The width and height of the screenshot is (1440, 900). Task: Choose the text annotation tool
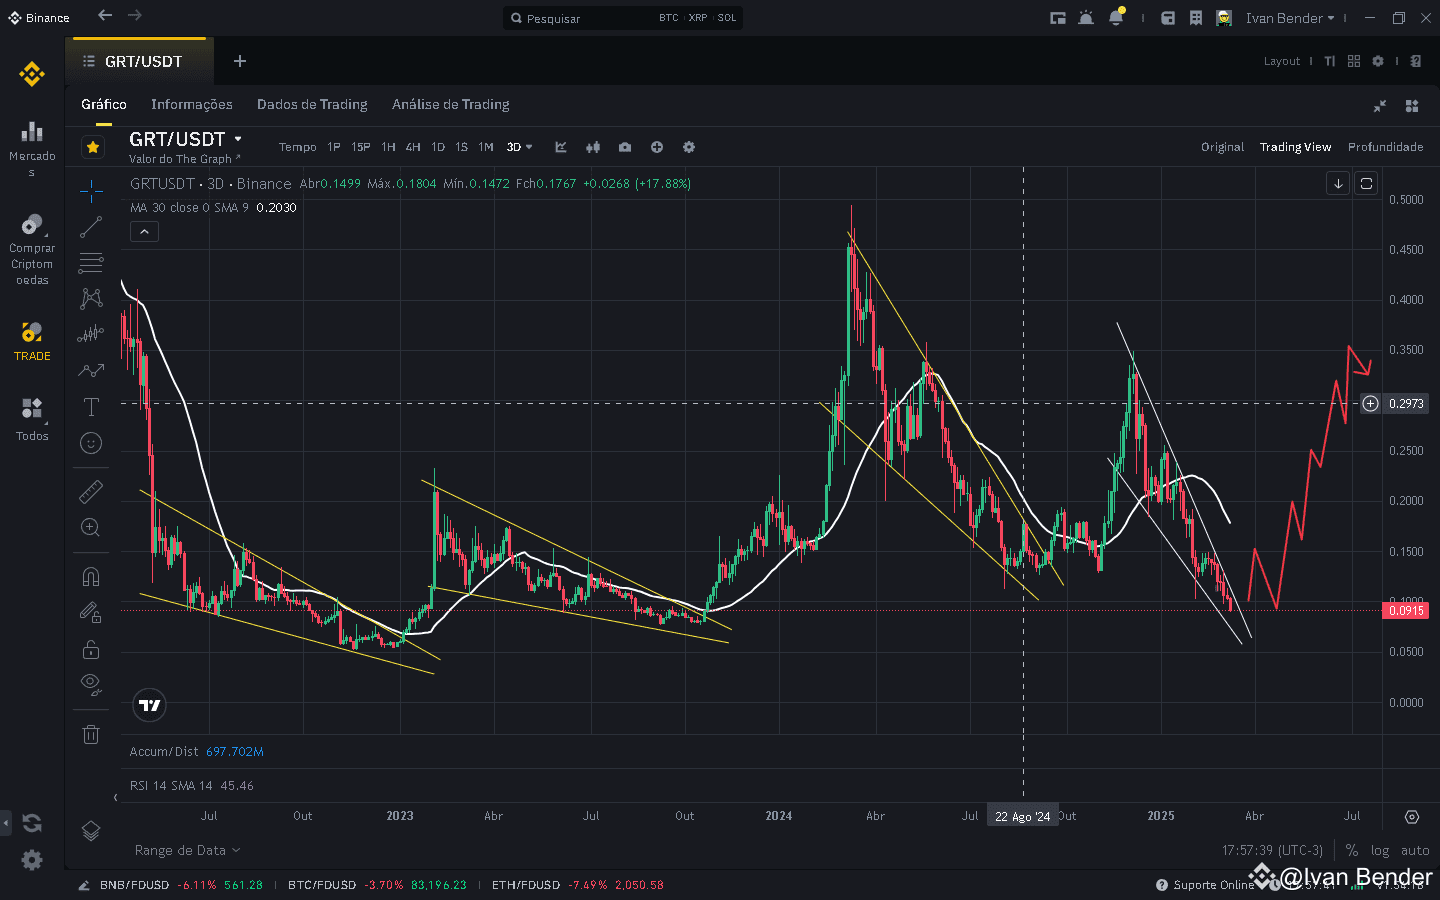[91, 407]
